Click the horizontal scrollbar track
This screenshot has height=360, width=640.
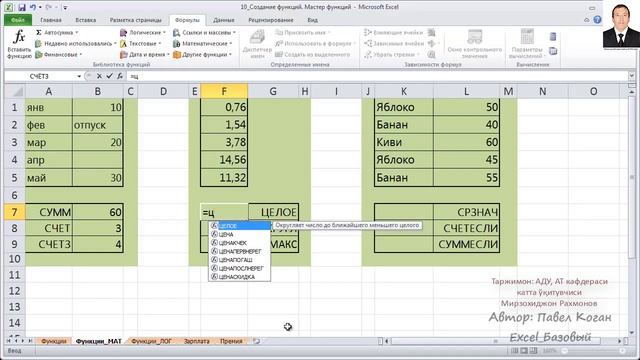[502, 341]
